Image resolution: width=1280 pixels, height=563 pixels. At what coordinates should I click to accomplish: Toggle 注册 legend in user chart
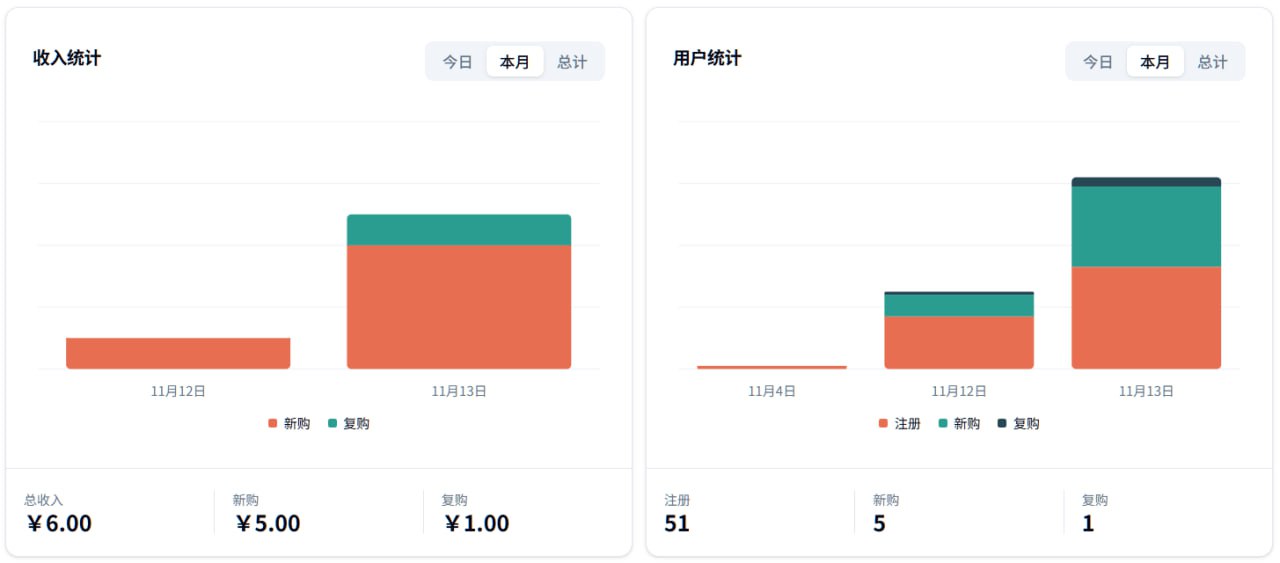(900, 424)
